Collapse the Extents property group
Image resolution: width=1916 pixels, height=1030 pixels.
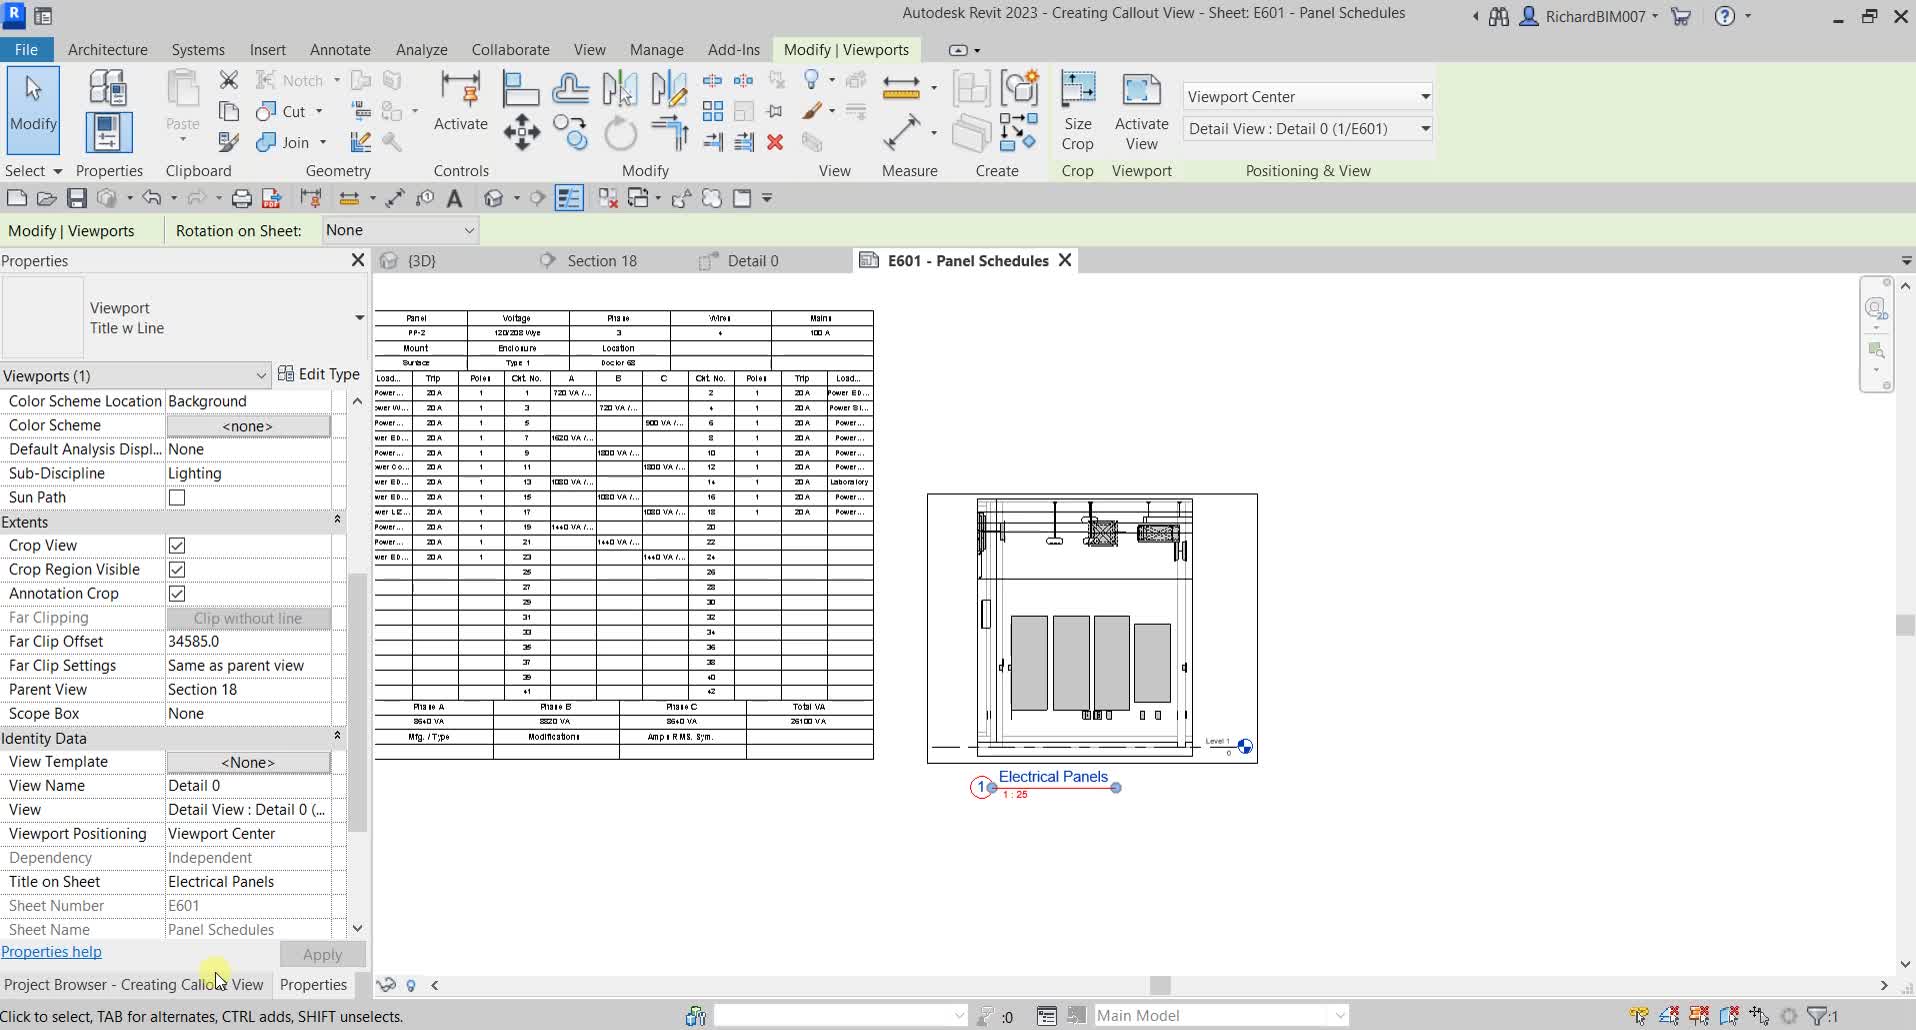pyautogui.click(x=337, y=522)
